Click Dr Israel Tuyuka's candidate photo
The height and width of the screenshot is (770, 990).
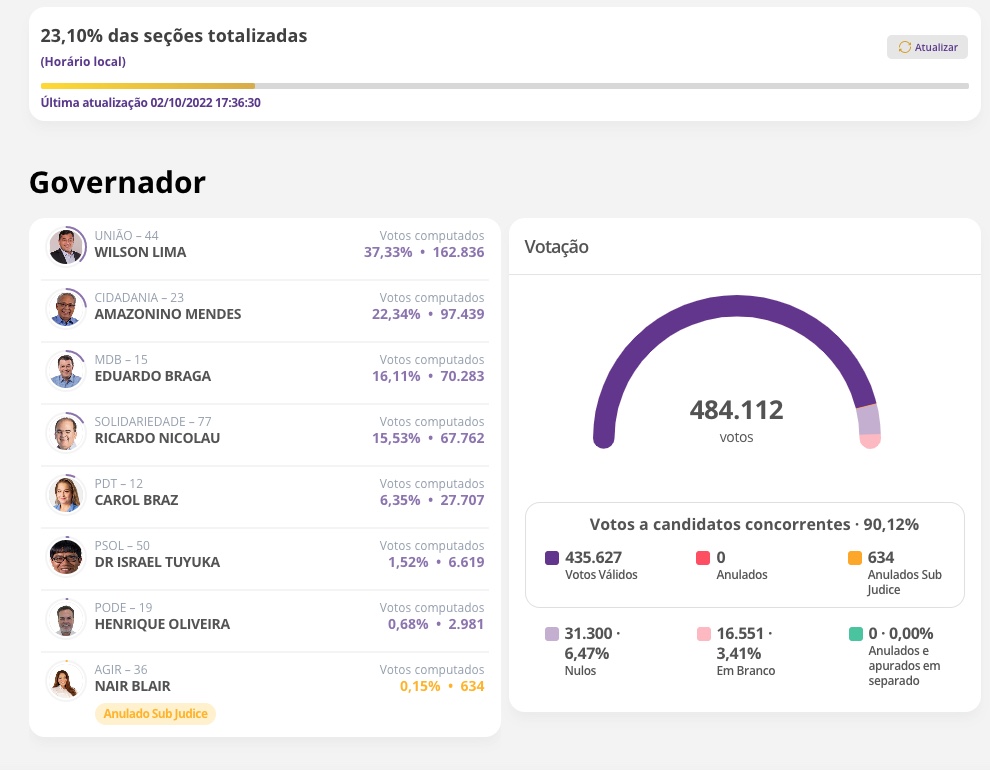pyautogui.click(x=66, y=556)
